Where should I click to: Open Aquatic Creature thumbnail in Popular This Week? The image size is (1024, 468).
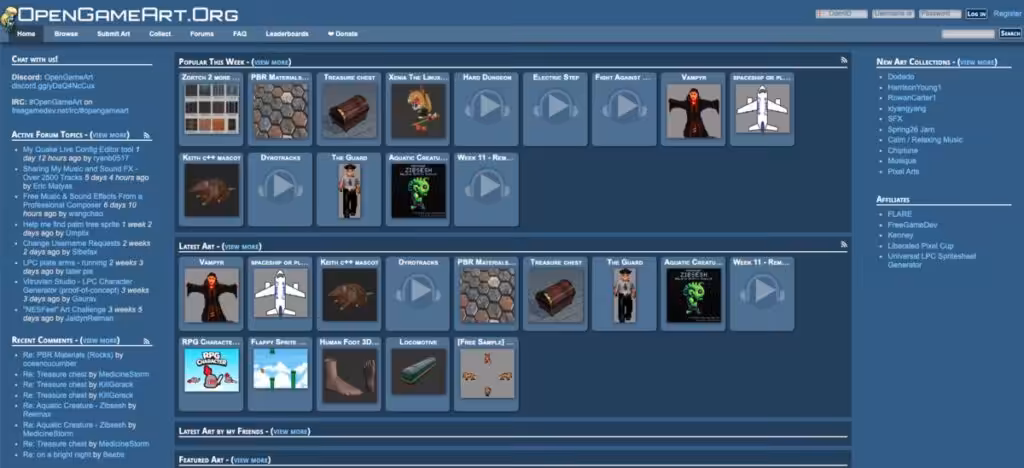tap(418, 191)
